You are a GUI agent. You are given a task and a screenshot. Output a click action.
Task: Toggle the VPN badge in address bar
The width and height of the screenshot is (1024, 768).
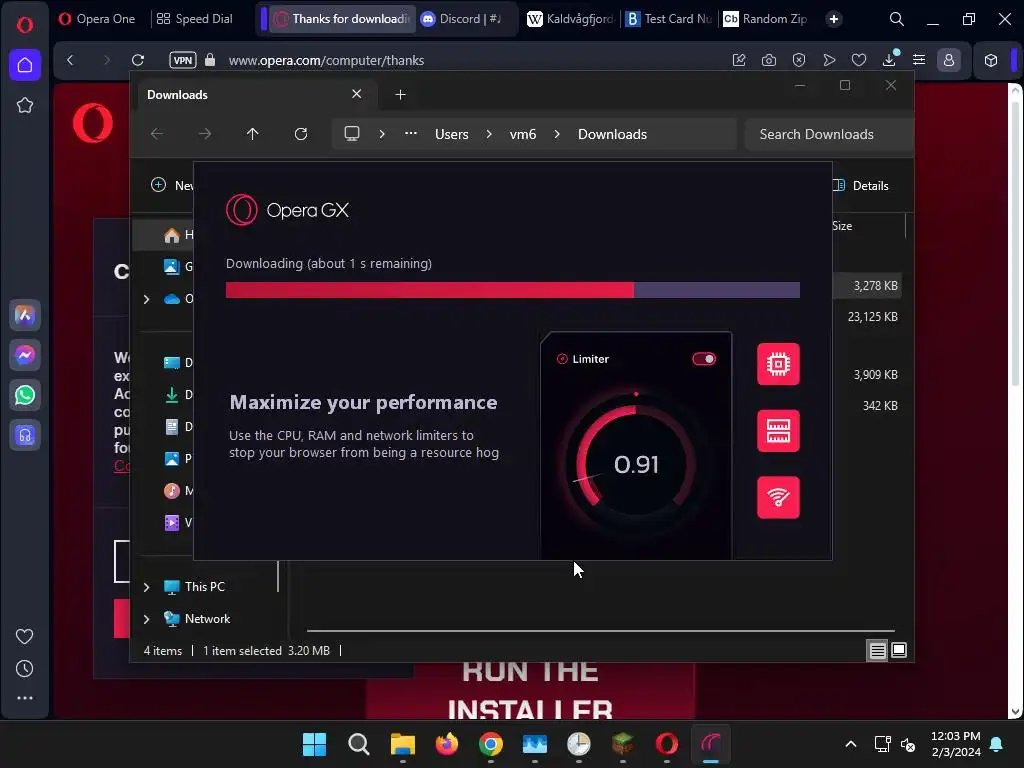point(183,60)
